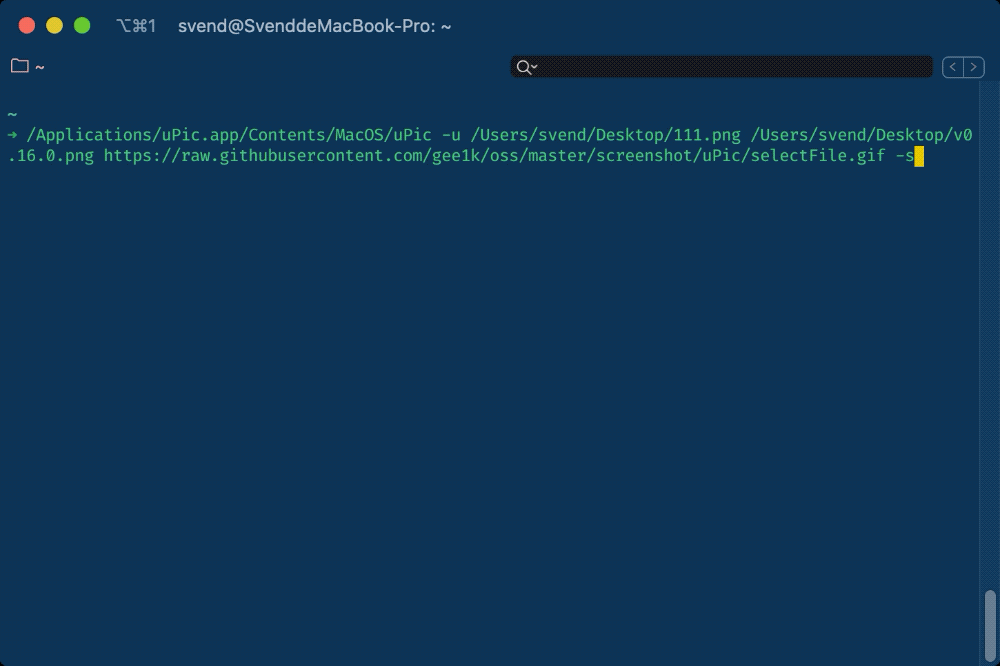
Task: Open the search magnifier options dropdown
Action: point(527,67)
